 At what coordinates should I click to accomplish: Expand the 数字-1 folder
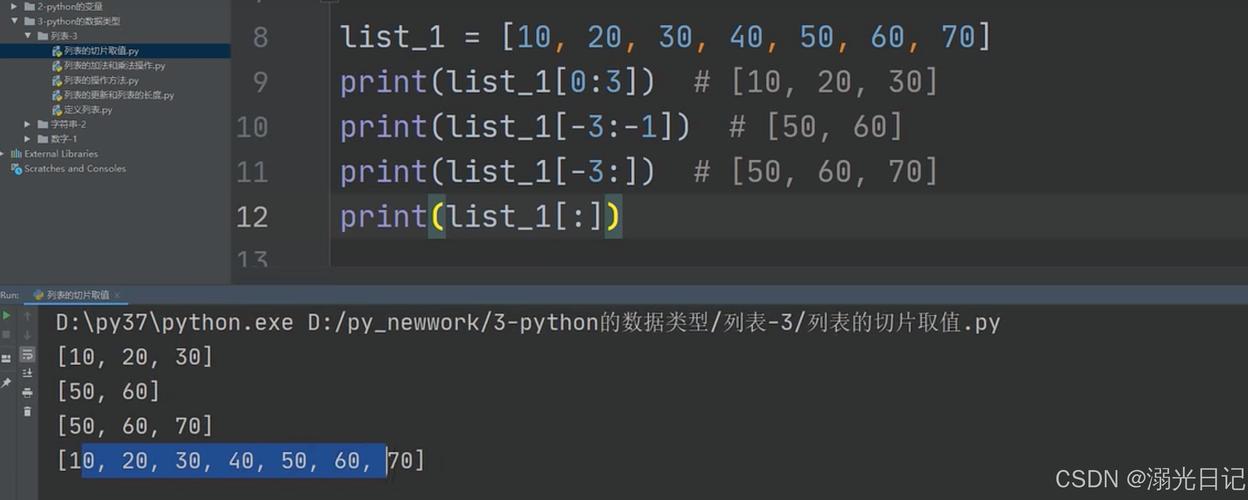(x=28, y=139)
